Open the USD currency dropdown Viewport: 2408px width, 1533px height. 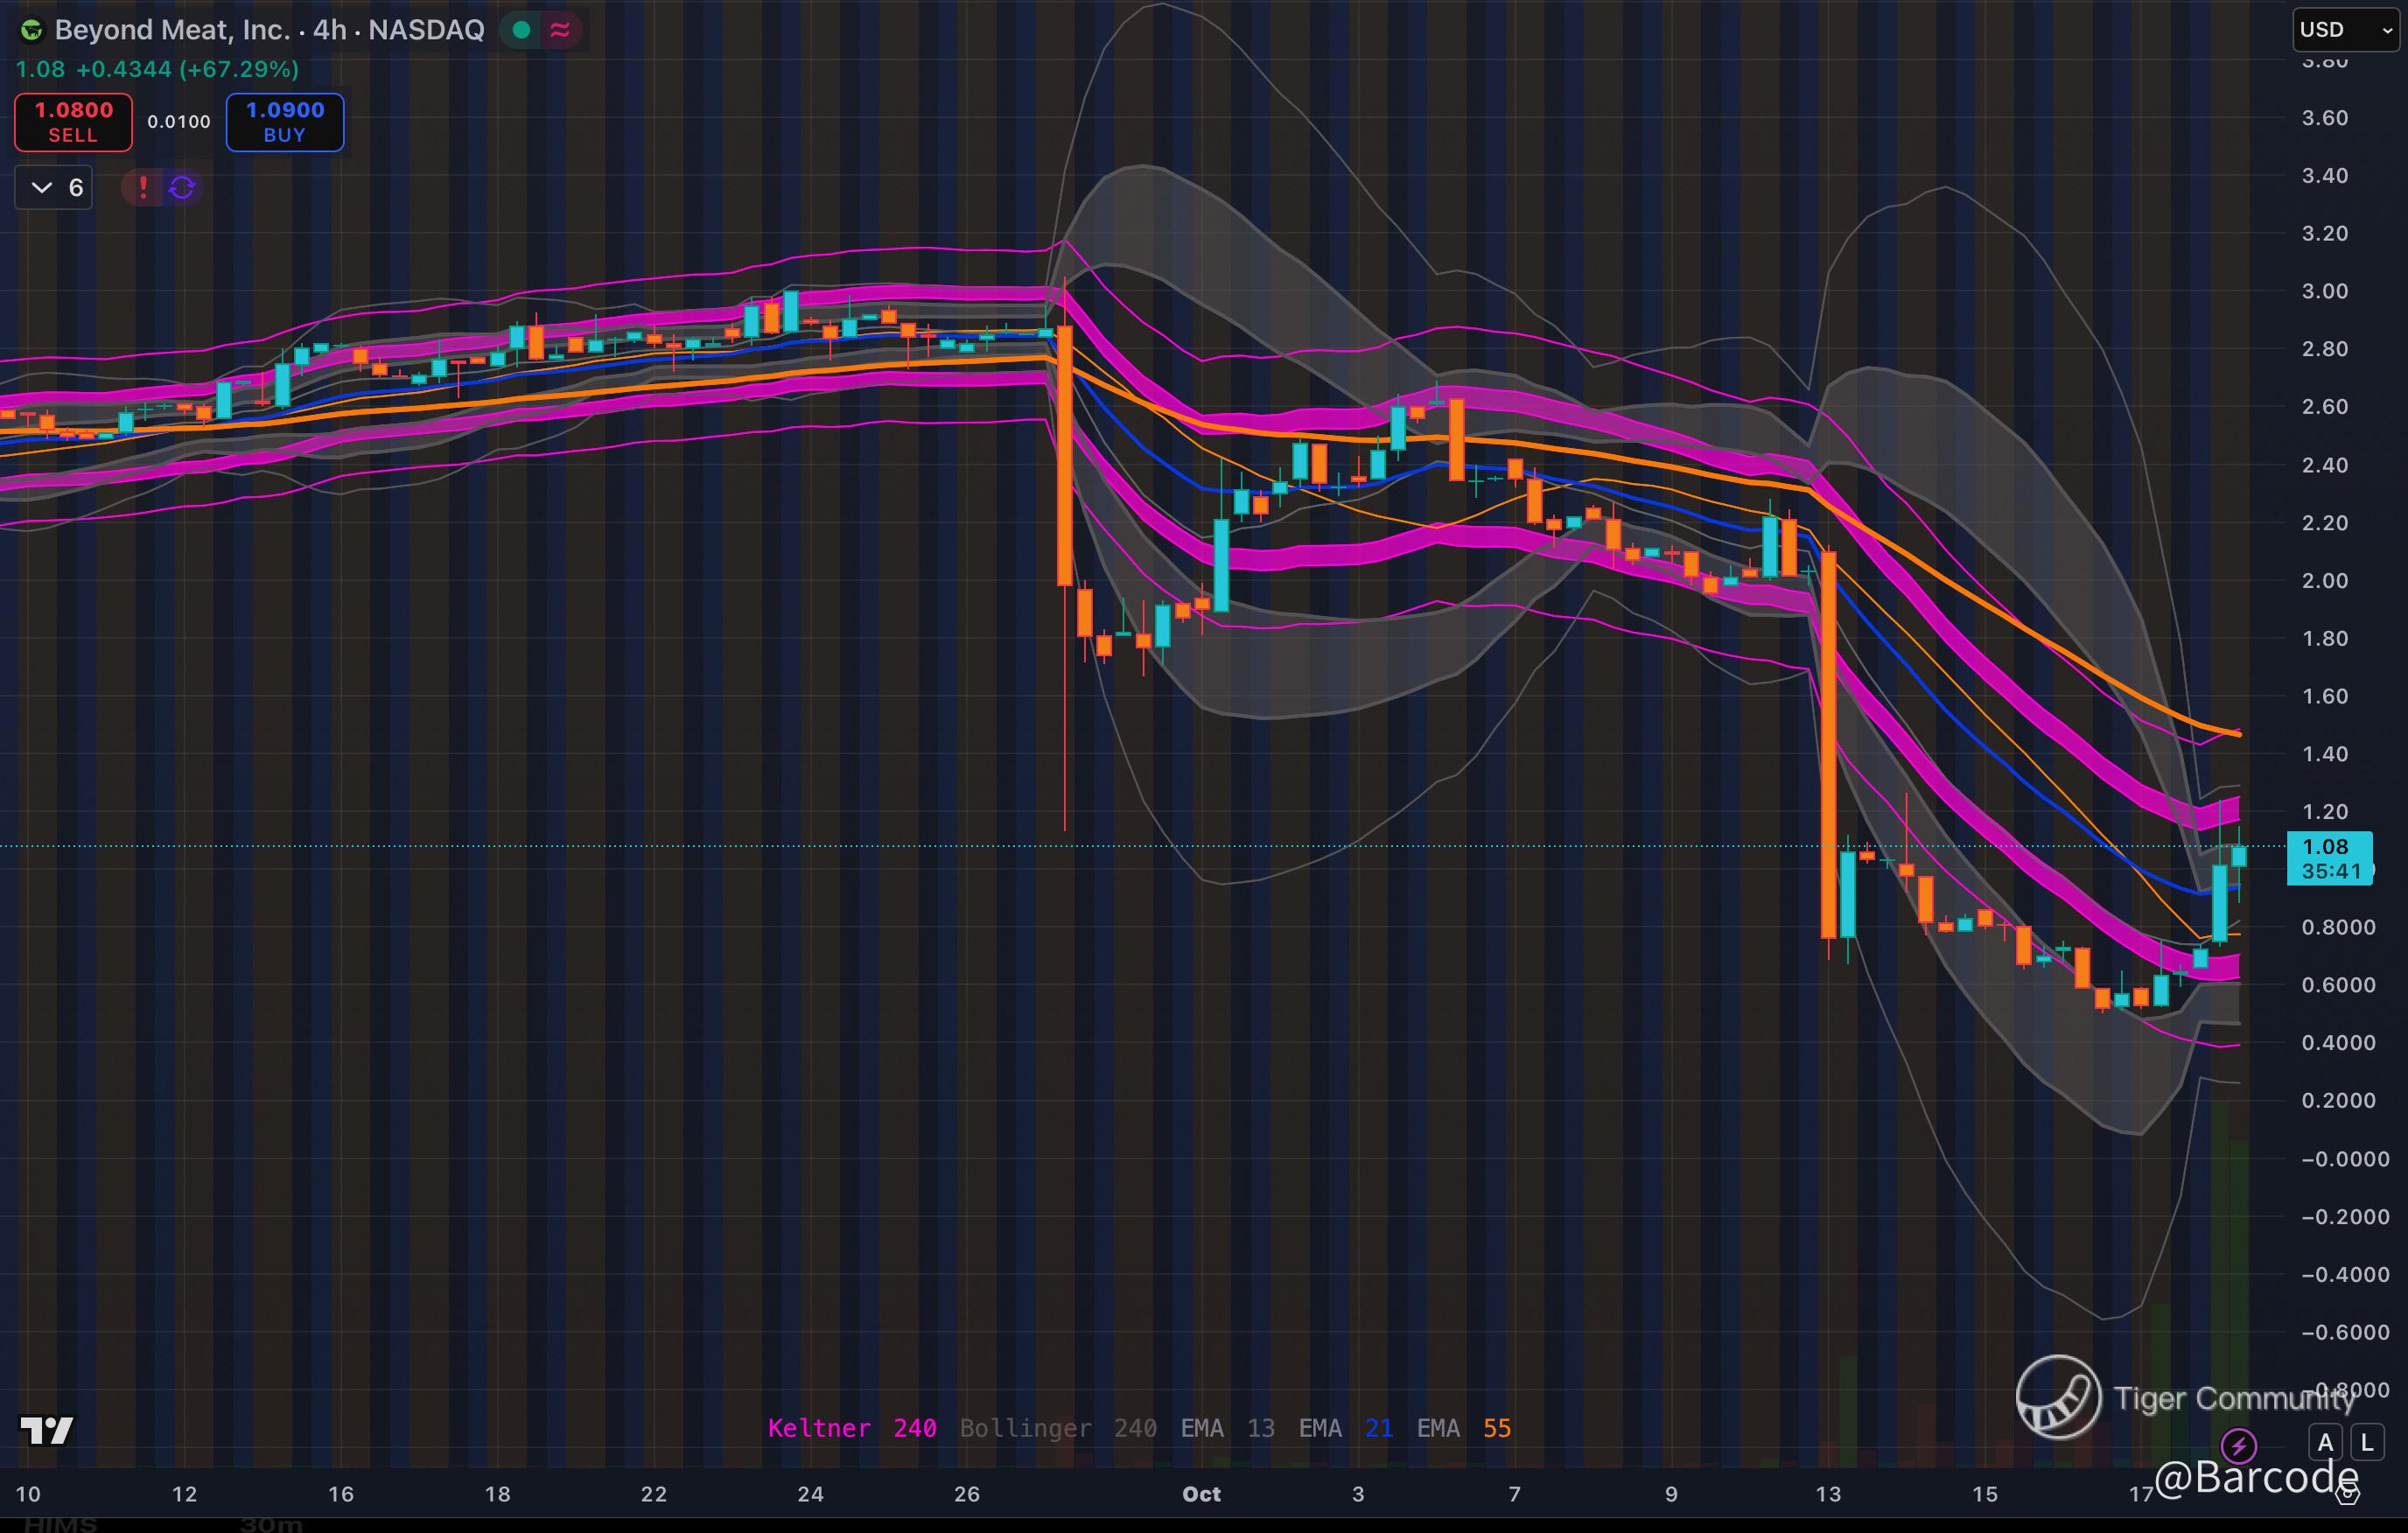pyautogui.click(x=2344, y=30)
